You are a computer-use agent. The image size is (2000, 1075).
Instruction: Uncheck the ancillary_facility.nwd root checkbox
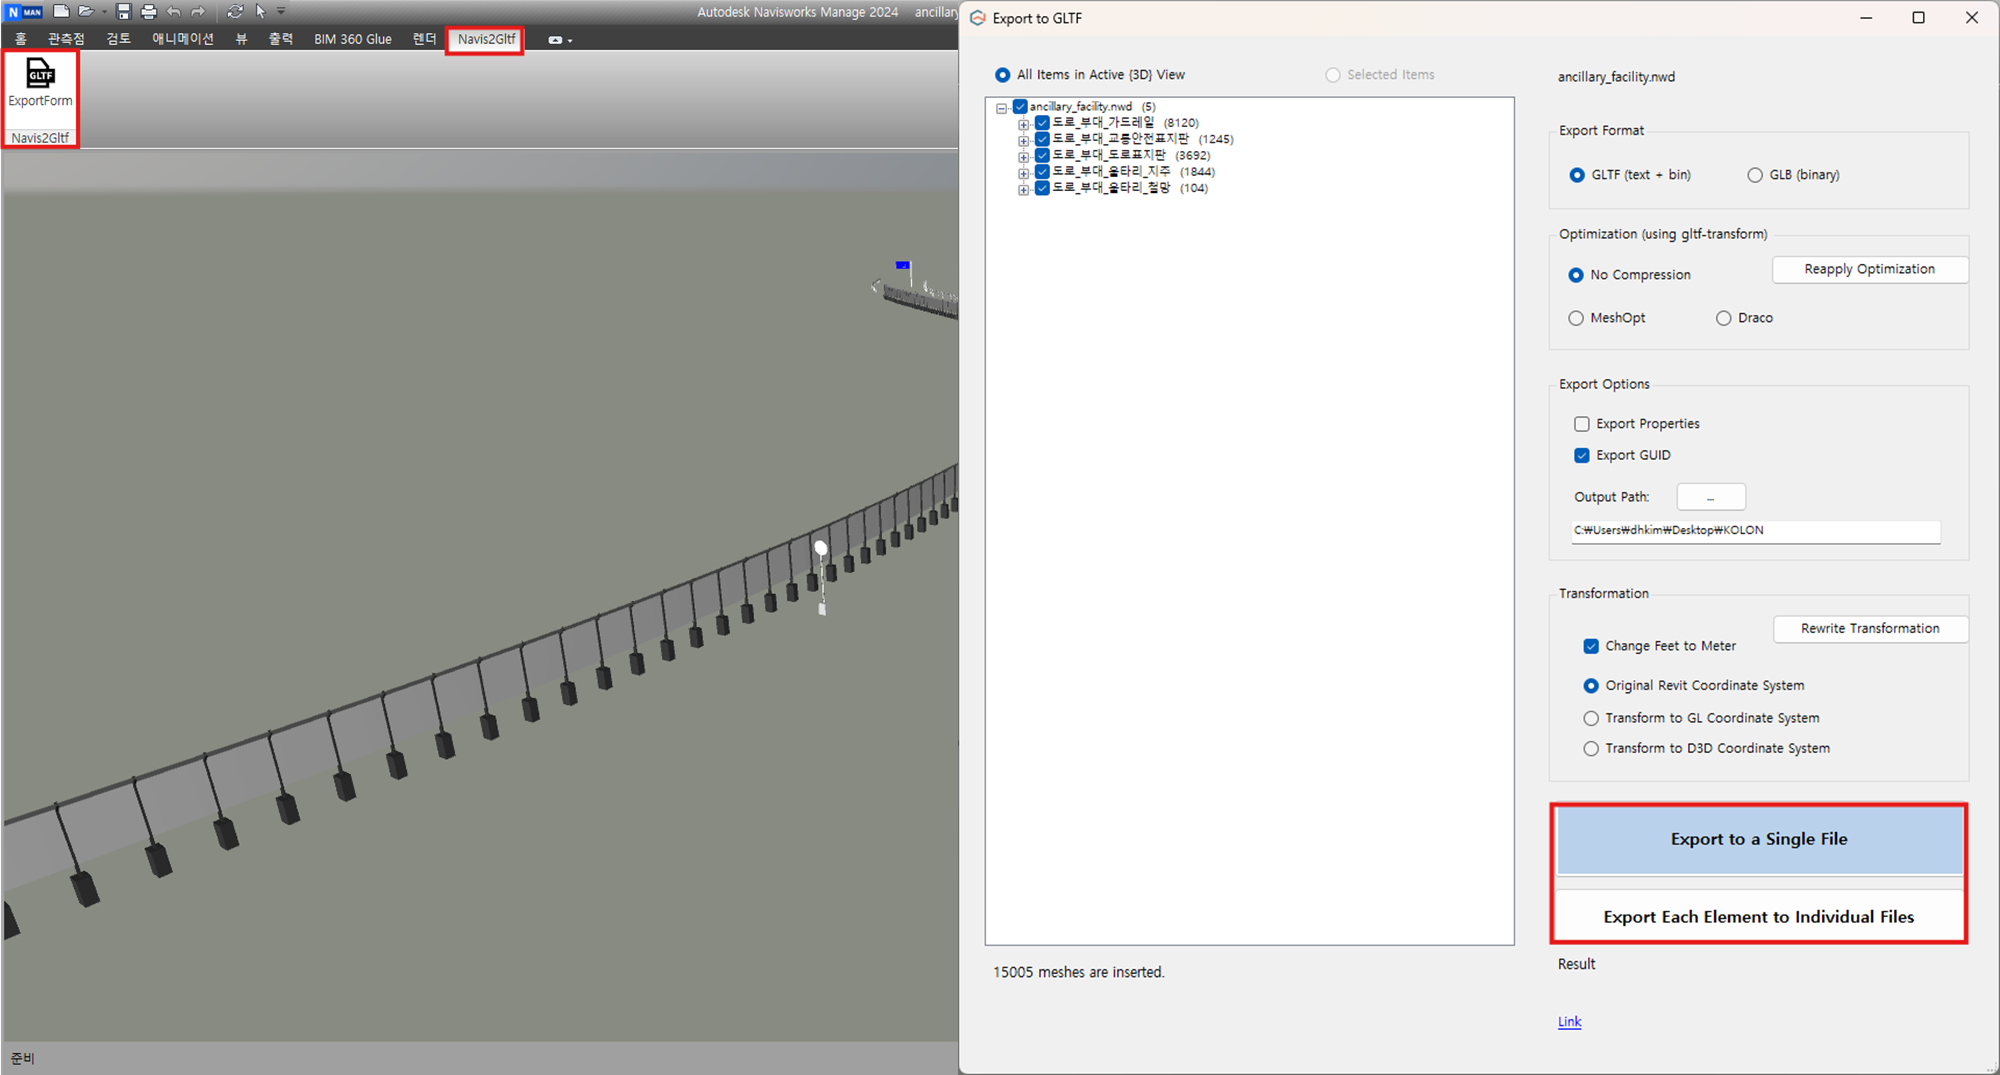click(1020, 106)
